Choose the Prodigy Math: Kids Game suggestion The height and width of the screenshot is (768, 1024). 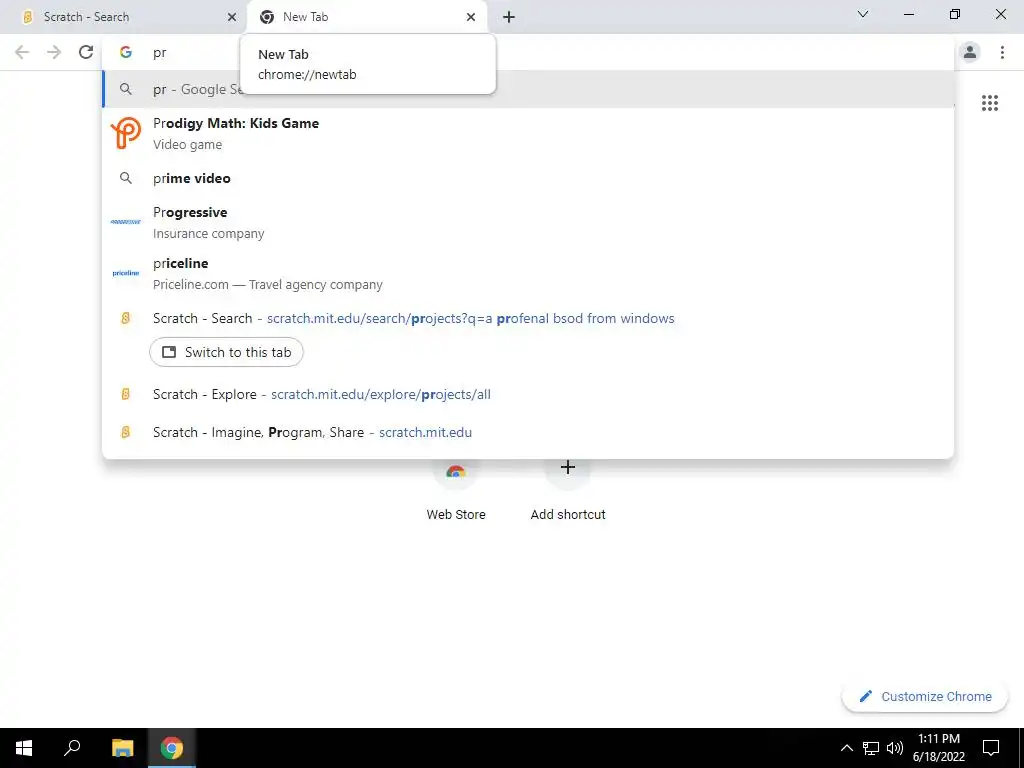528,133
